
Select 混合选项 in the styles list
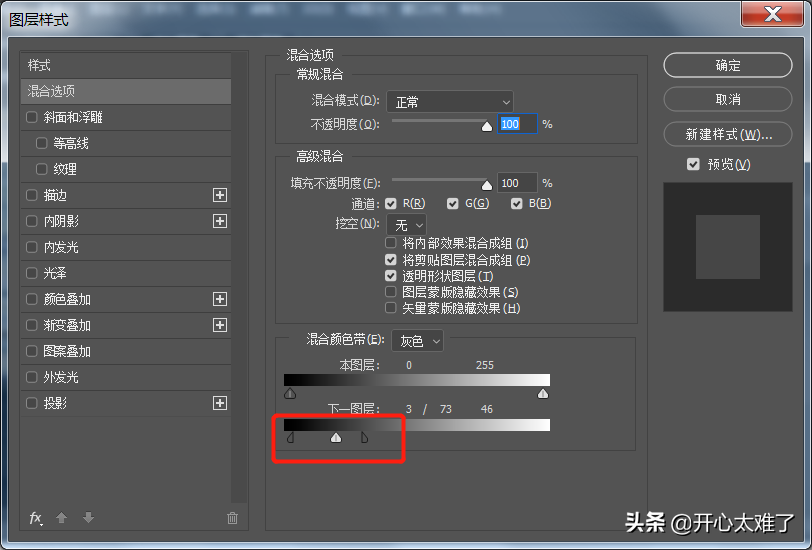[126, 91]
